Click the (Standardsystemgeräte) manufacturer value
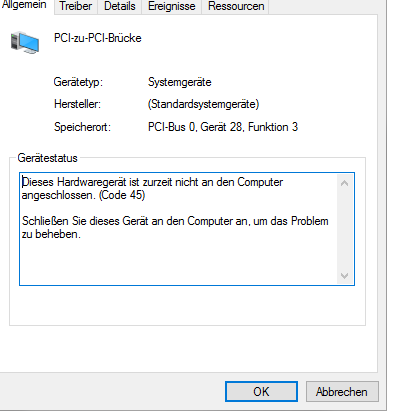Image resolution: width=393 pixels, height=416 pixels. tap(204, 104)
